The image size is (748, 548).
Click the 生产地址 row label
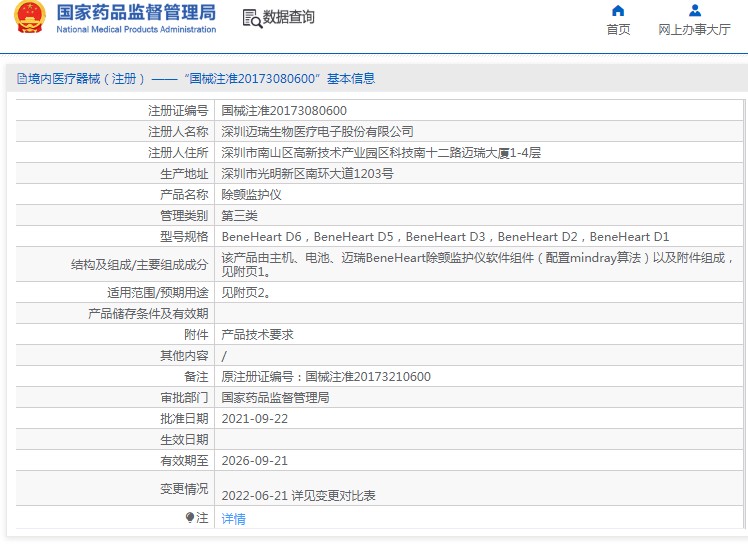[x=184, y=174]
